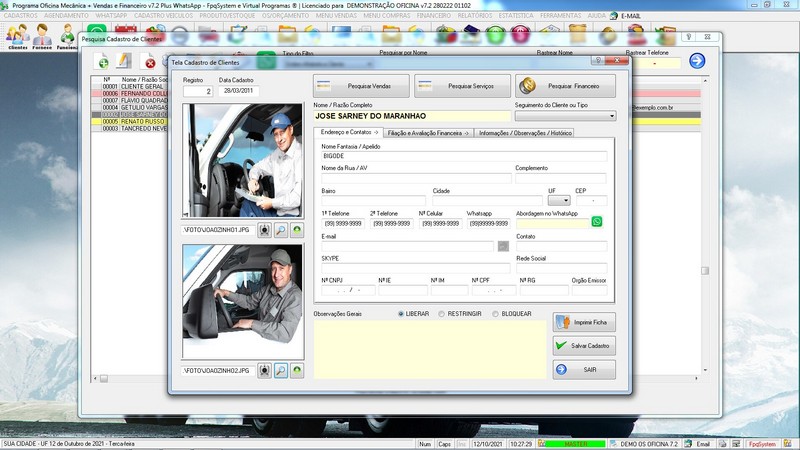Select the BLOQUEAR radio option
The height and width of the screenshot is (450, 800).
pyautogui.click(x=495, y=313)
